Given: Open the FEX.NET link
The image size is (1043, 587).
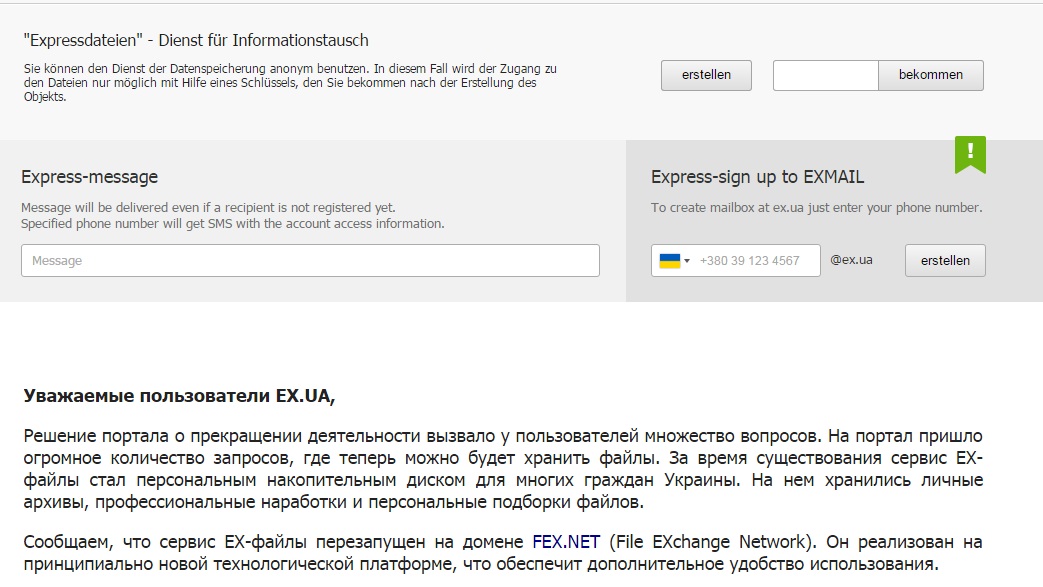Looking at the screenshot, I should pos(566,542).
